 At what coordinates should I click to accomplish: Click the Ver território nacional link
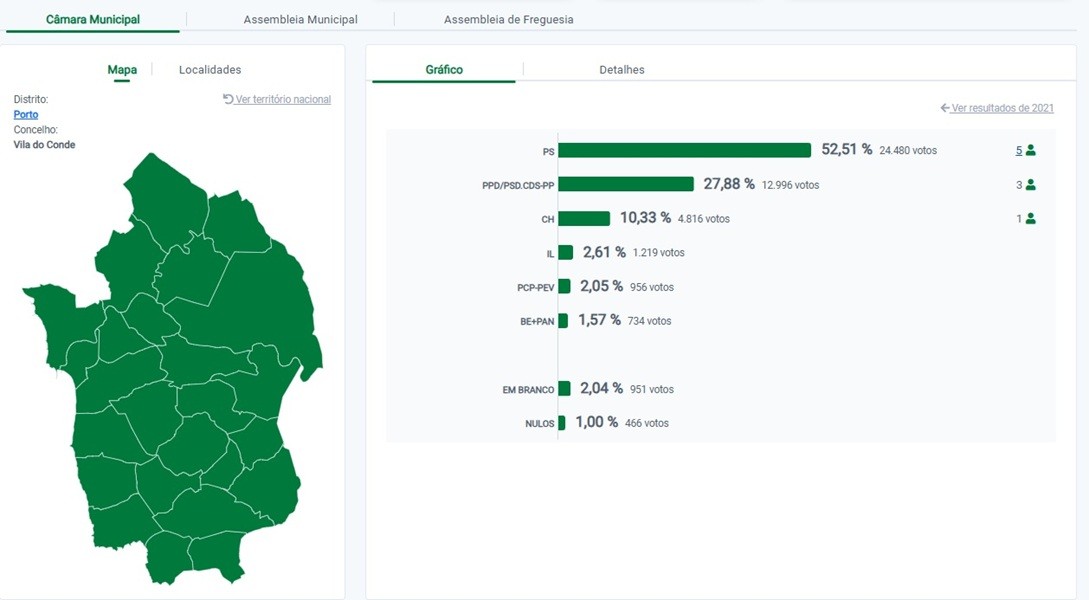(283, 99)
